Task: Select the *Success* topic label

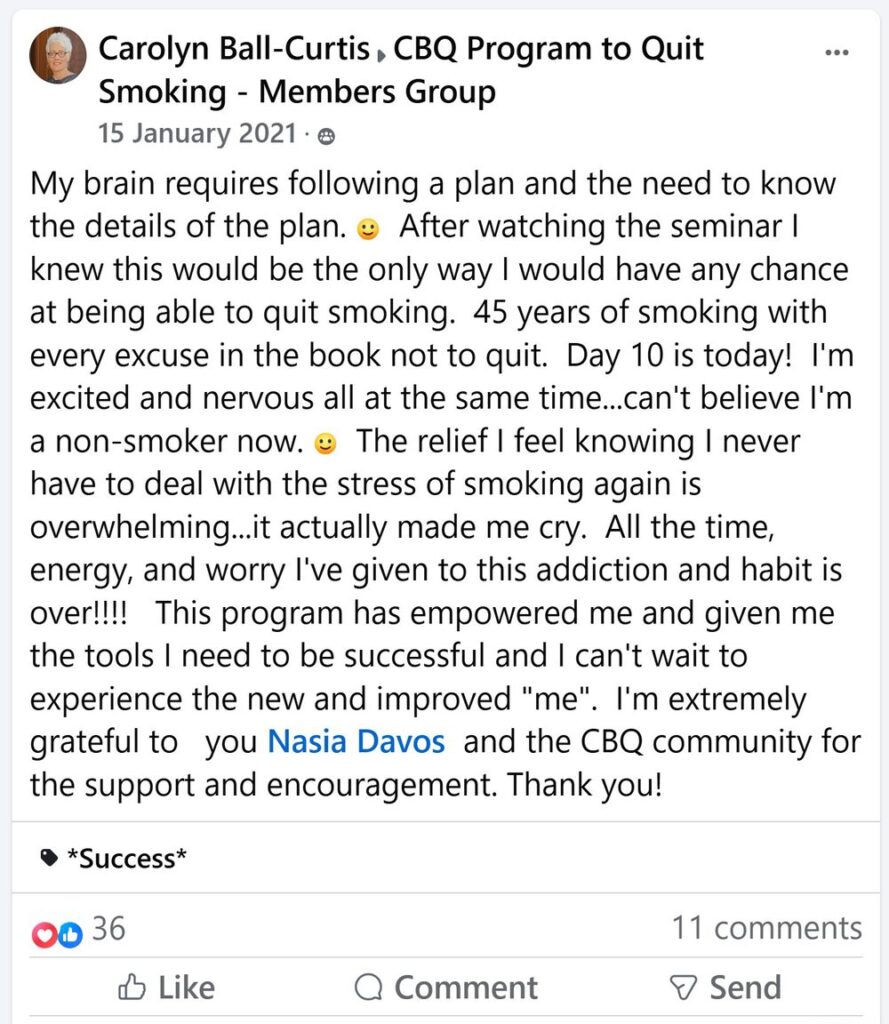Action: tap(127, 858)
